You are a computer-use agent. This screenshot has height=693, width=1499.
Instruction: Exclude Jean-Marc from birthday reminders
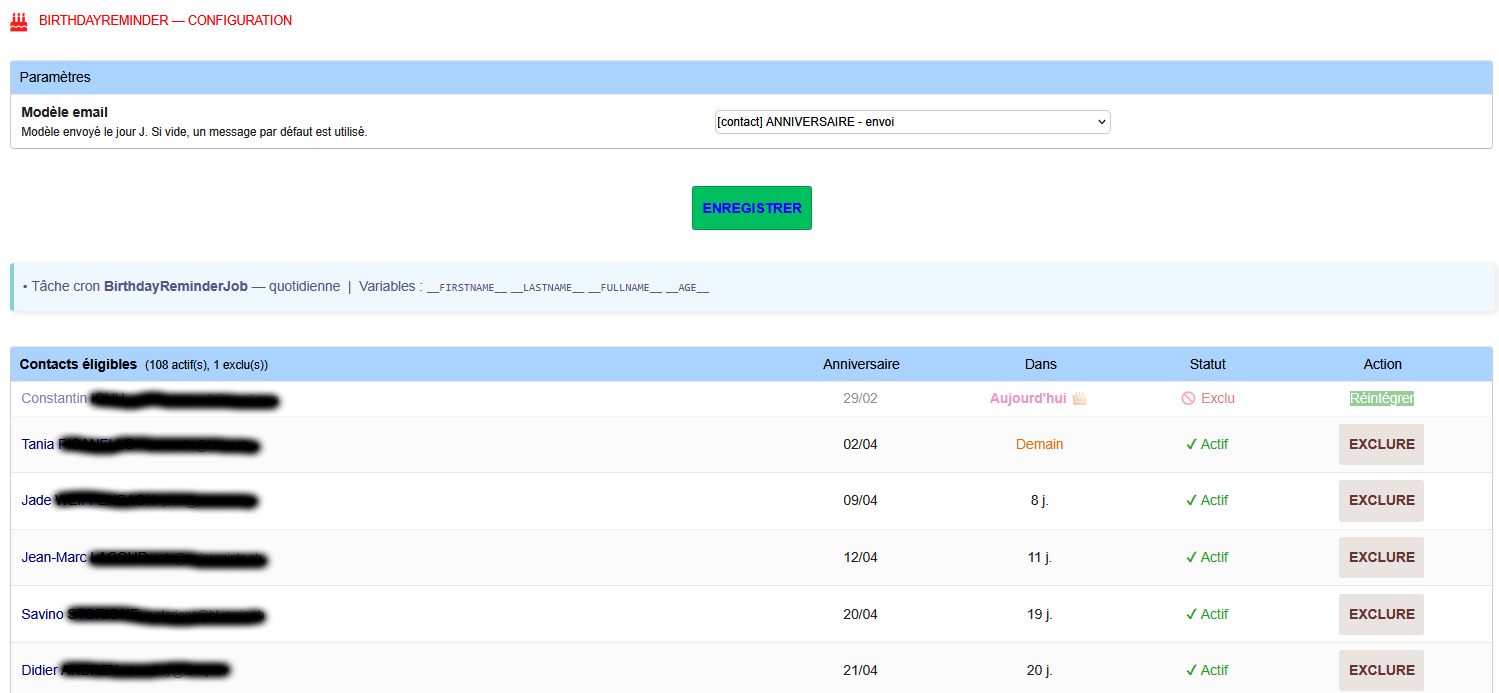click(x=1381, y=557)
